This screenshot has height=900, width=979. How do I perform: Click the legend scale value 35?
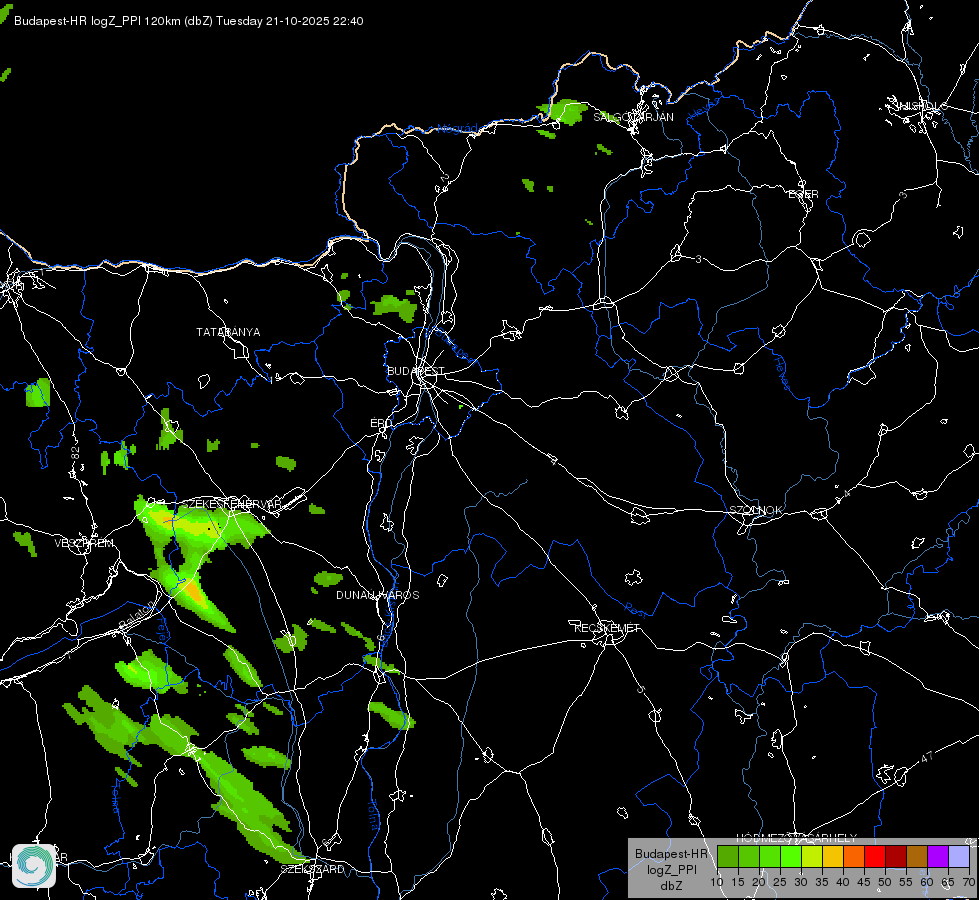coord(822,883)
